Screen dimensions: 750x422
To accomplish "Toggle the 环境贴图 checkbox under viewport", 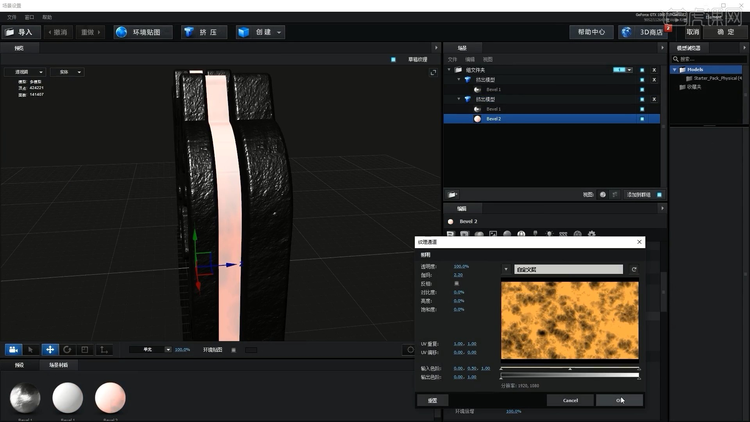I will (x=233, y=350).
